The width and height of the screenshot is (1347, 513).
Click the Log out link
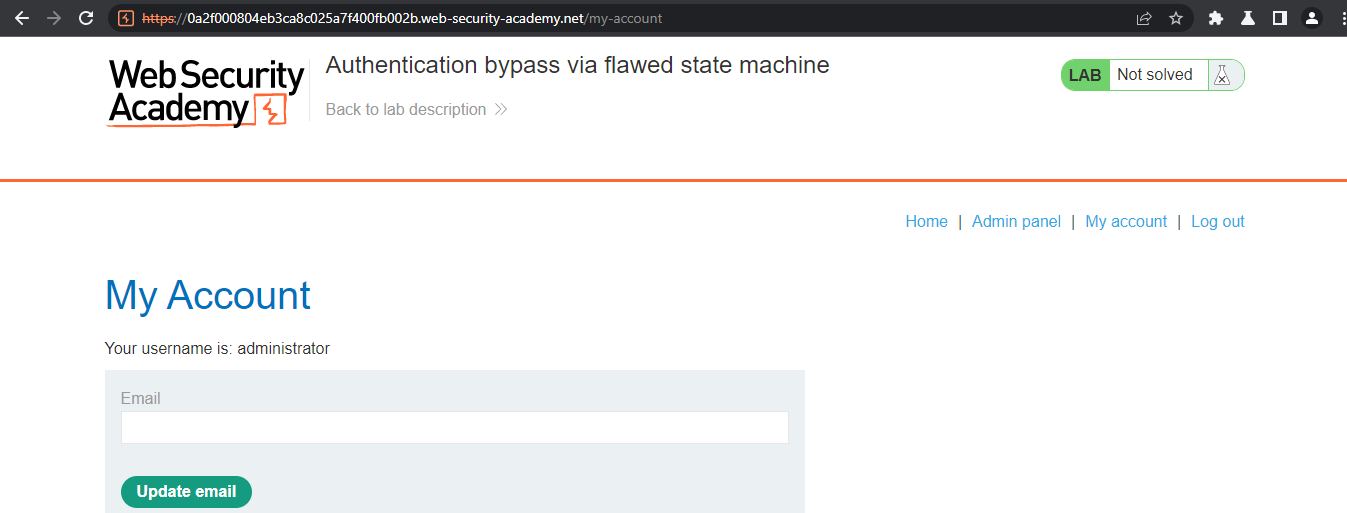pos(1217,222)
